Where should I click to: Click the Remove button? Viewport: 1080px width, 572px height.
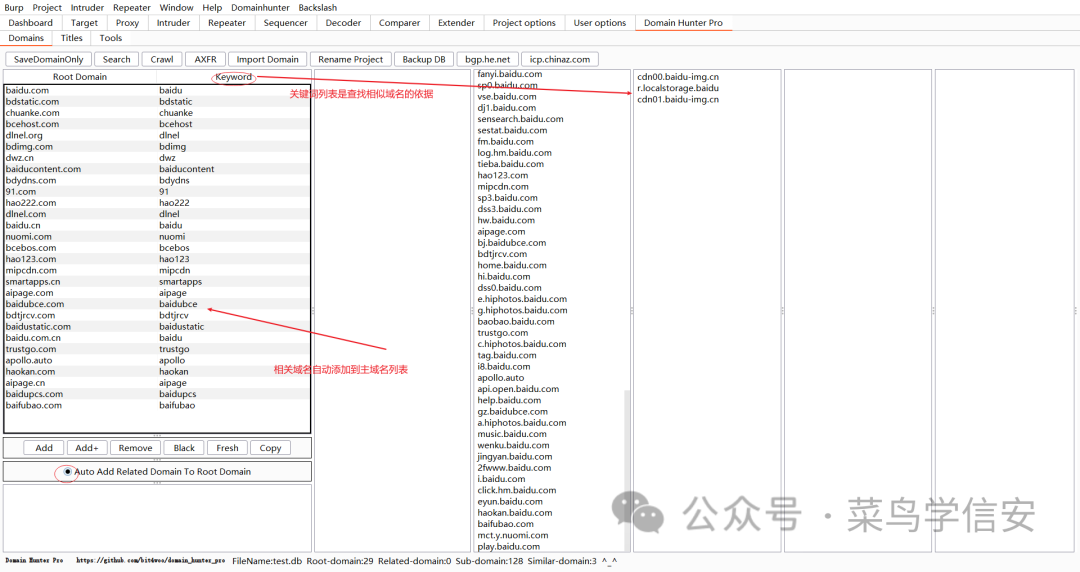point(135,448)
